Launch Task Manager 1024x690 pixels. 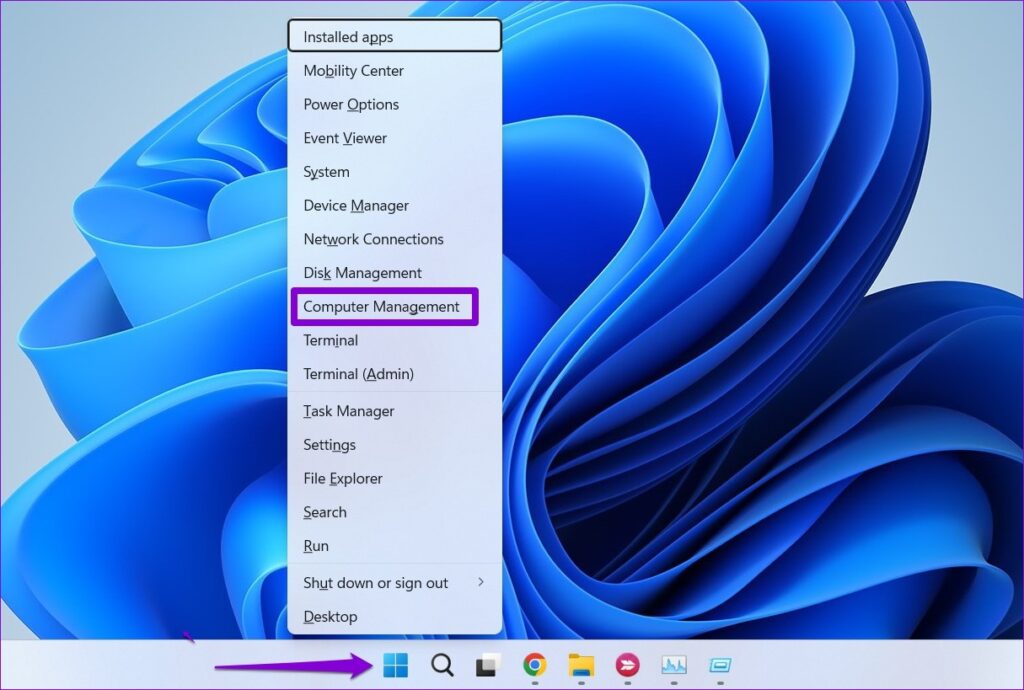click(348, 411)
